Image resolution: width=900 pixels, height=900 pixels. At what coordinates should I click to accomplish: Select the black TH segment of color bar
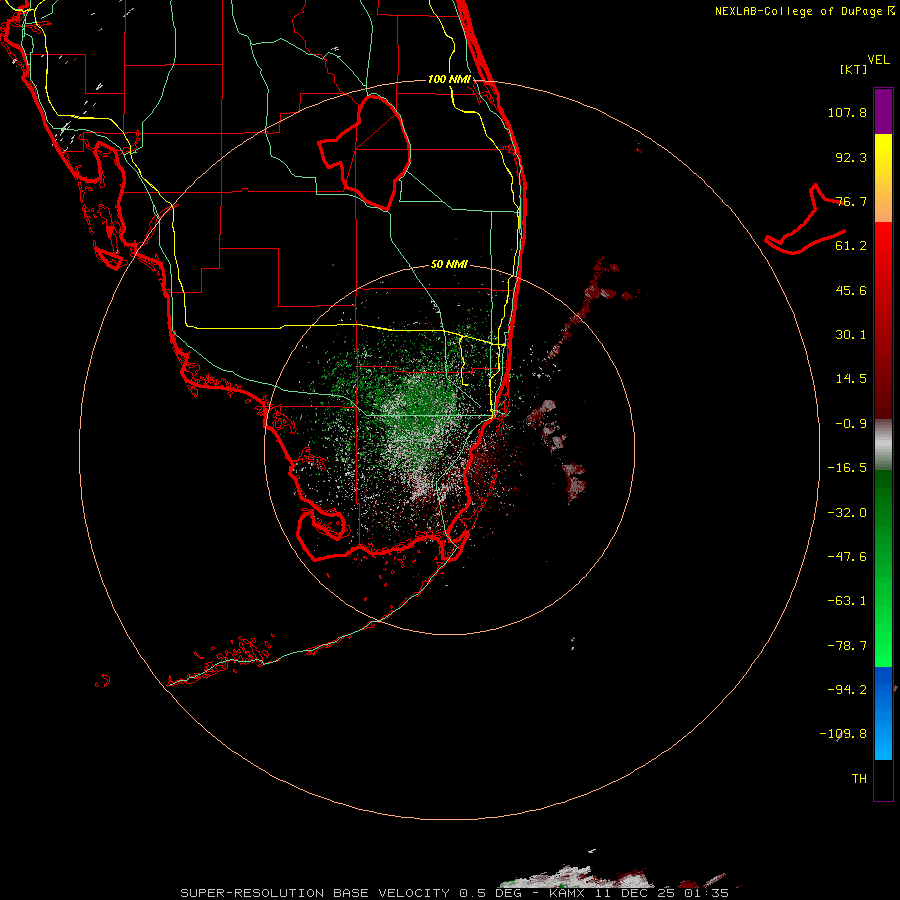(x=883, y=779)
